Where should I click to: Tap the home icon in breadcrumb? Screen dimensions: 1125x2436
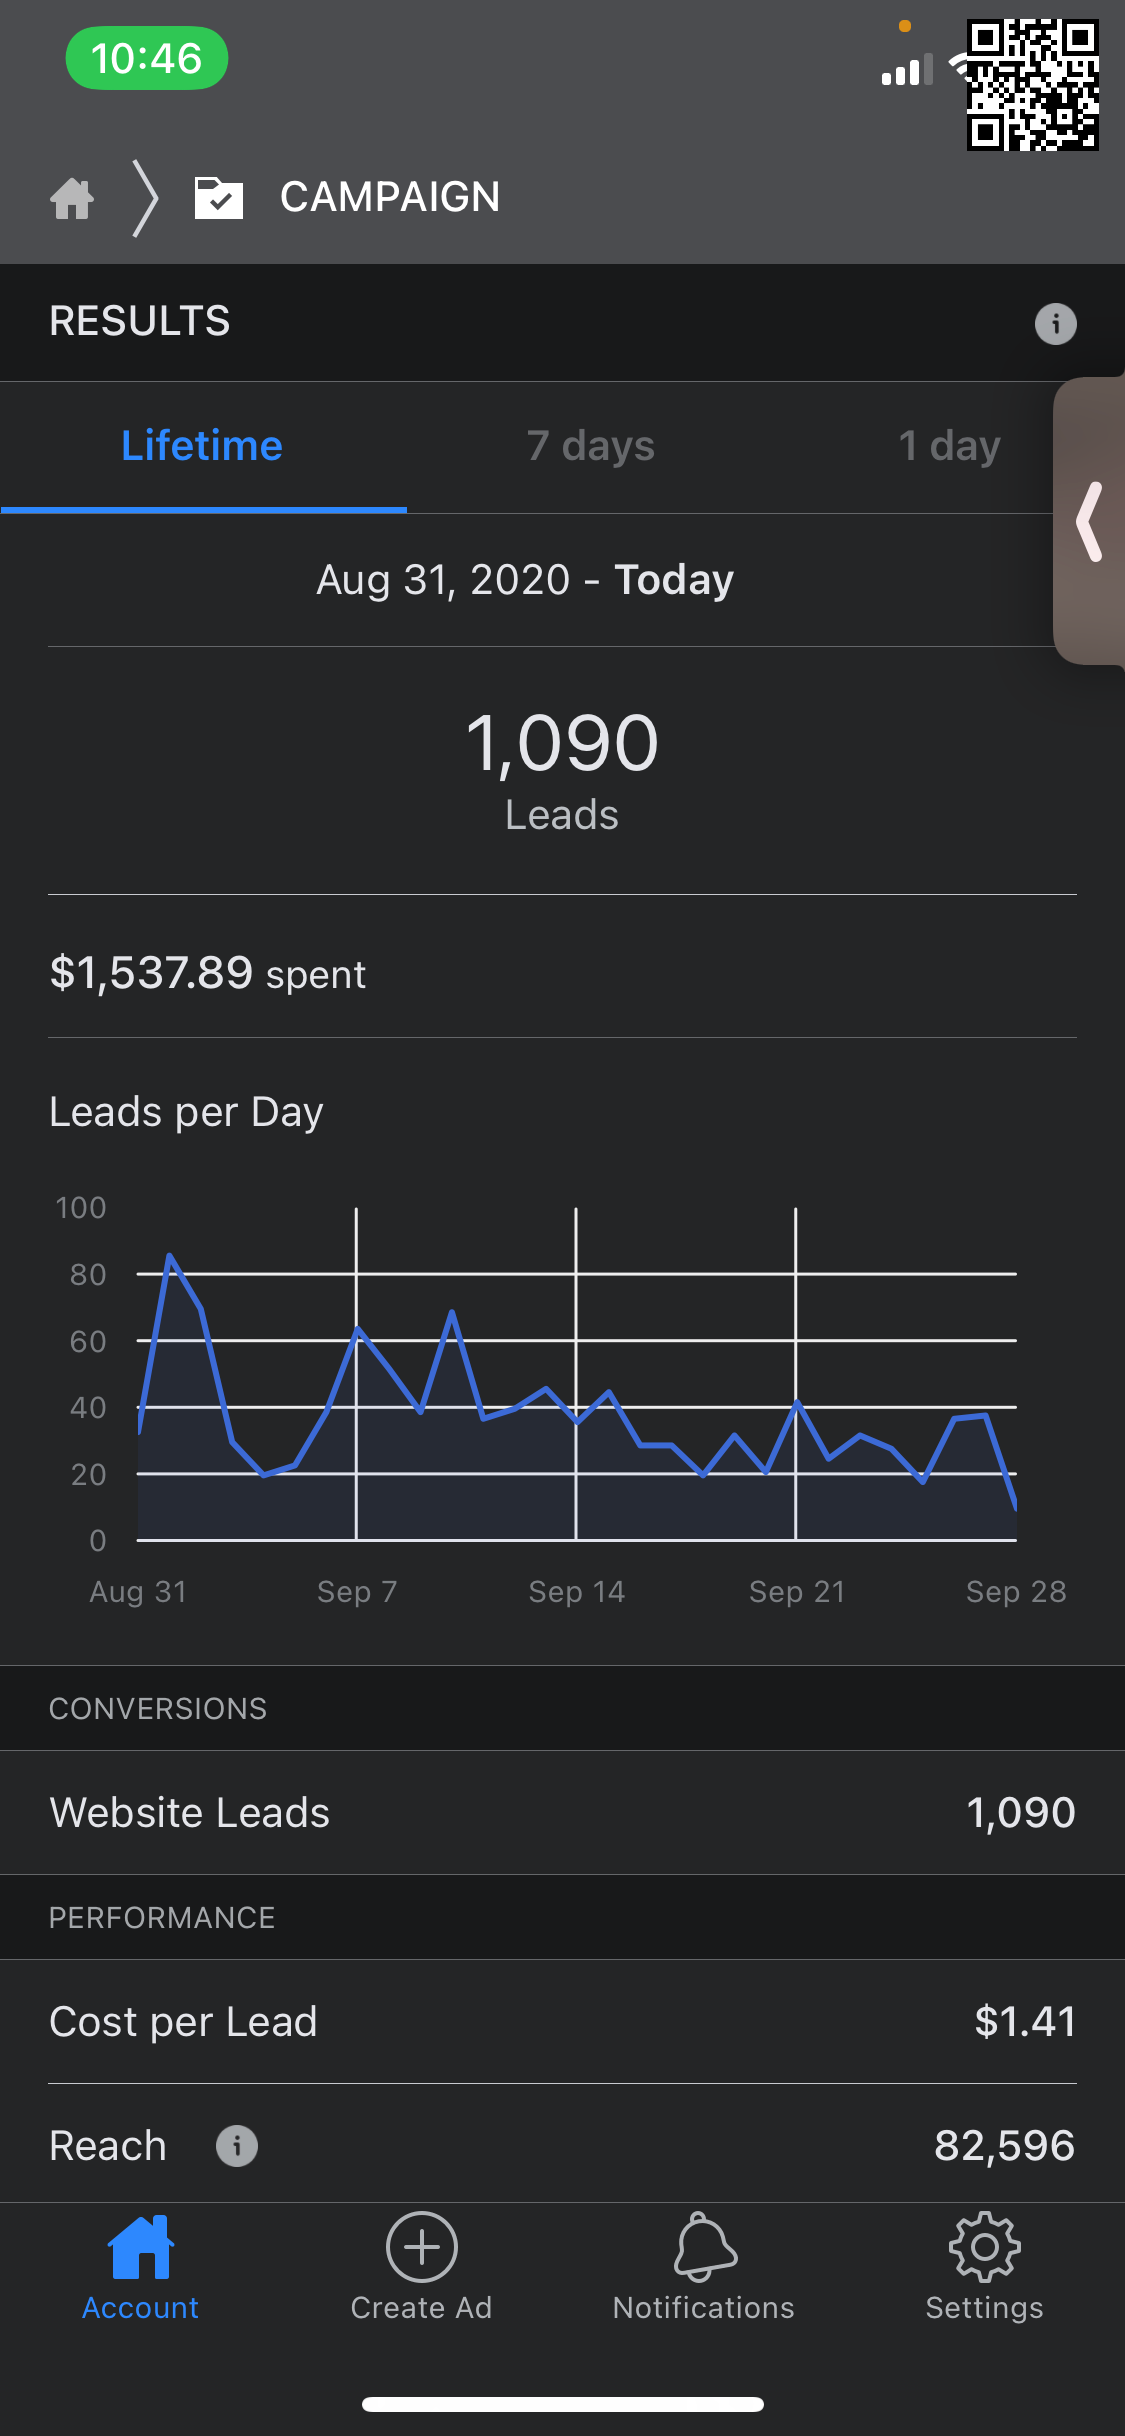pos(72,198)
